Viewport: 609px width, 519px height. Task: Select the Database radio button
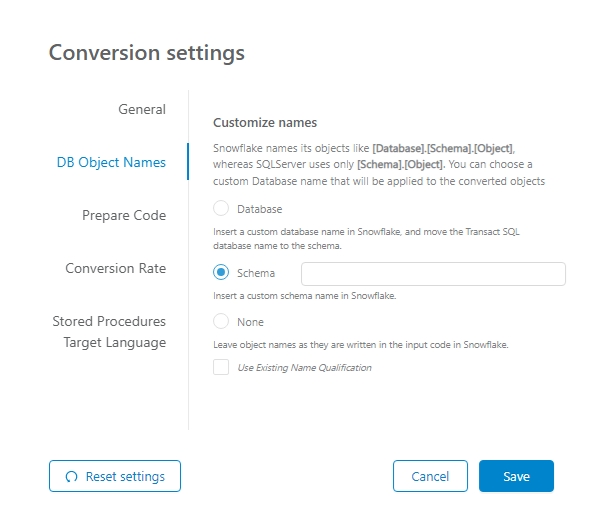pyautogui.click(x=221, y=210)
